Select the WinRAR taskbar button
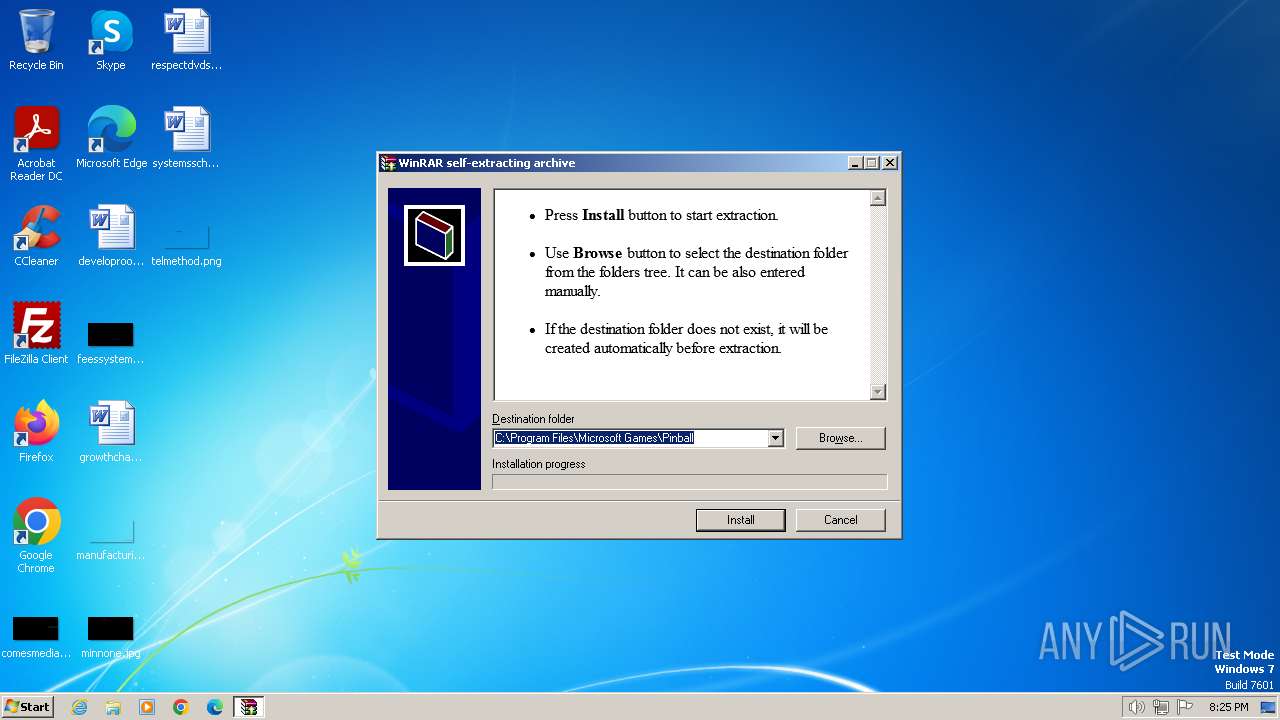Image resolution: width=1280 pixels, height=720 pixels. pyautogui.click(x=249, y=707)
